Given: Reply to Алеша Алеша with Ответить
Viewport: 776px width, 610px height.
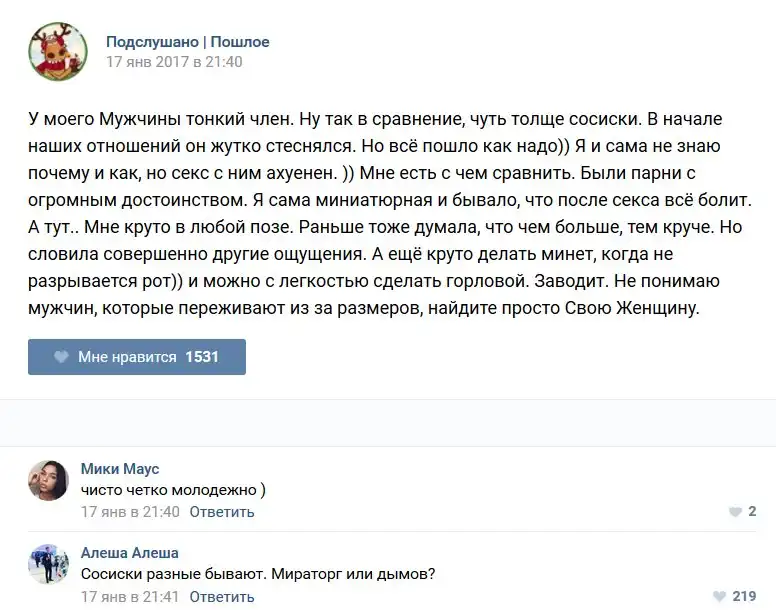Looking at the screenshot, I should [222, 597].
